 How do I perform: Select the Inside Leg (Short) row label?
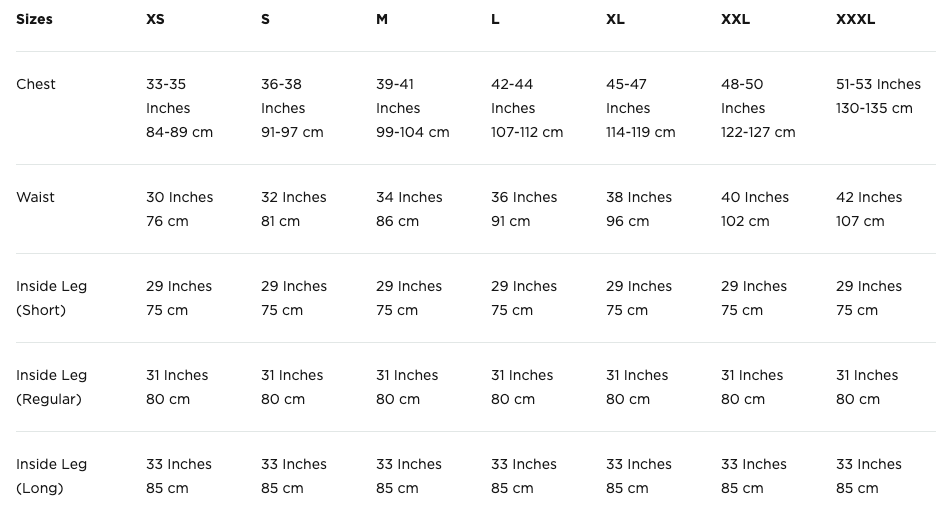51,298
